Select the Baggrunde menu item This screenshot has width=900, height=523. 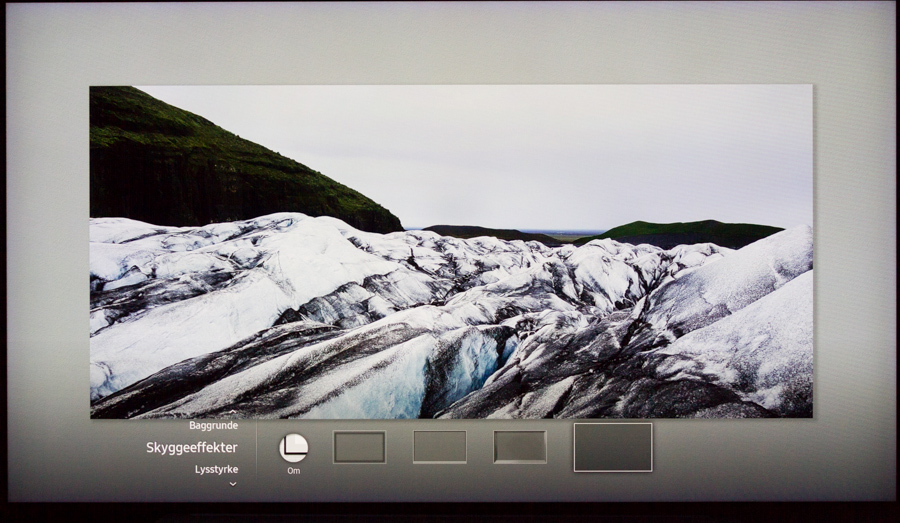tap(214, 425)
